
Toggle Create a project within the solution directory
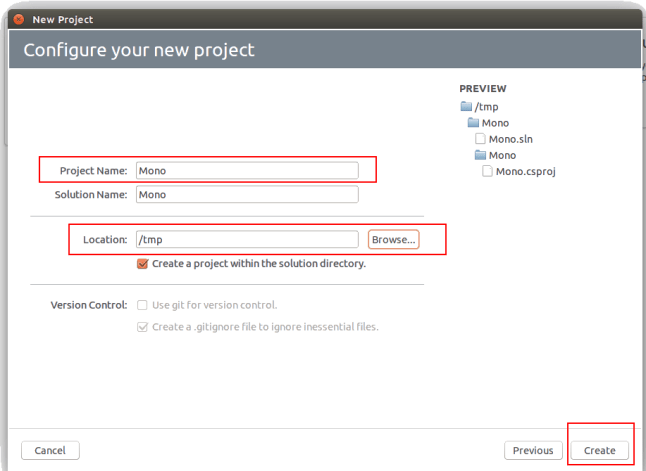click(x=143, y=264)
